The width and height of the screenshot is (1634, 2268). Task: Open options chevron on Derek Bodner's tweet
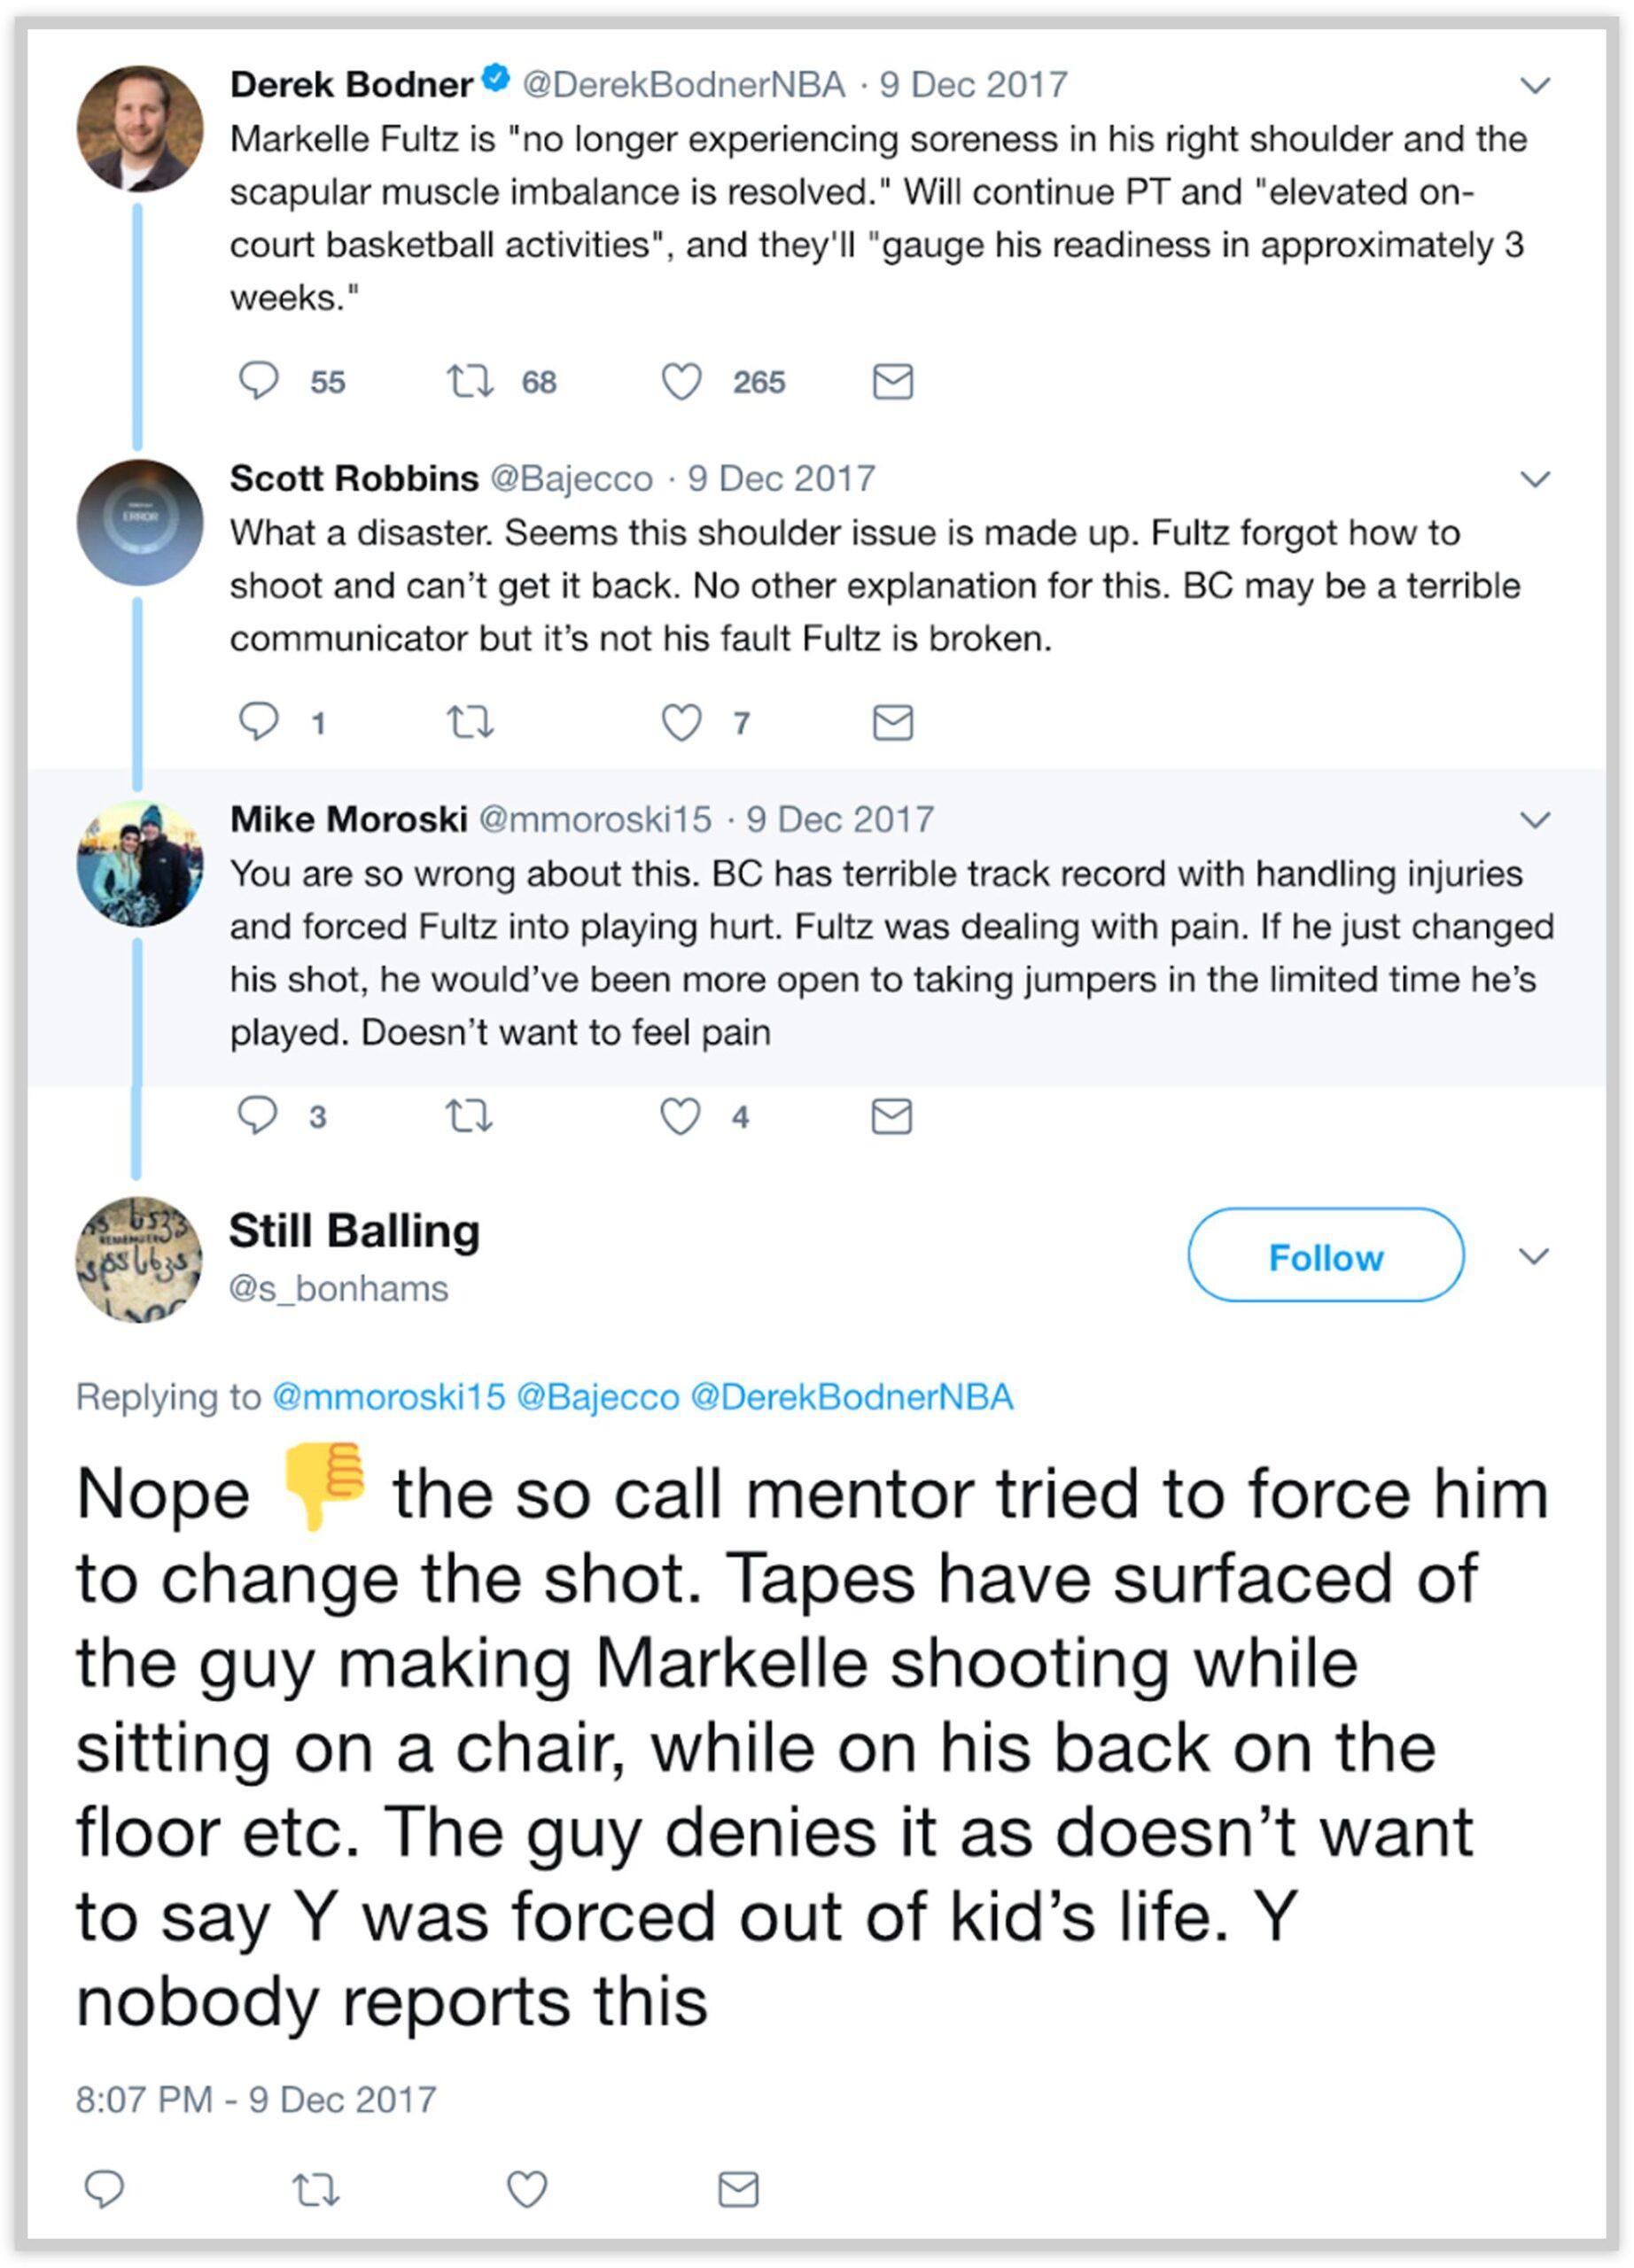point(1534,85)
